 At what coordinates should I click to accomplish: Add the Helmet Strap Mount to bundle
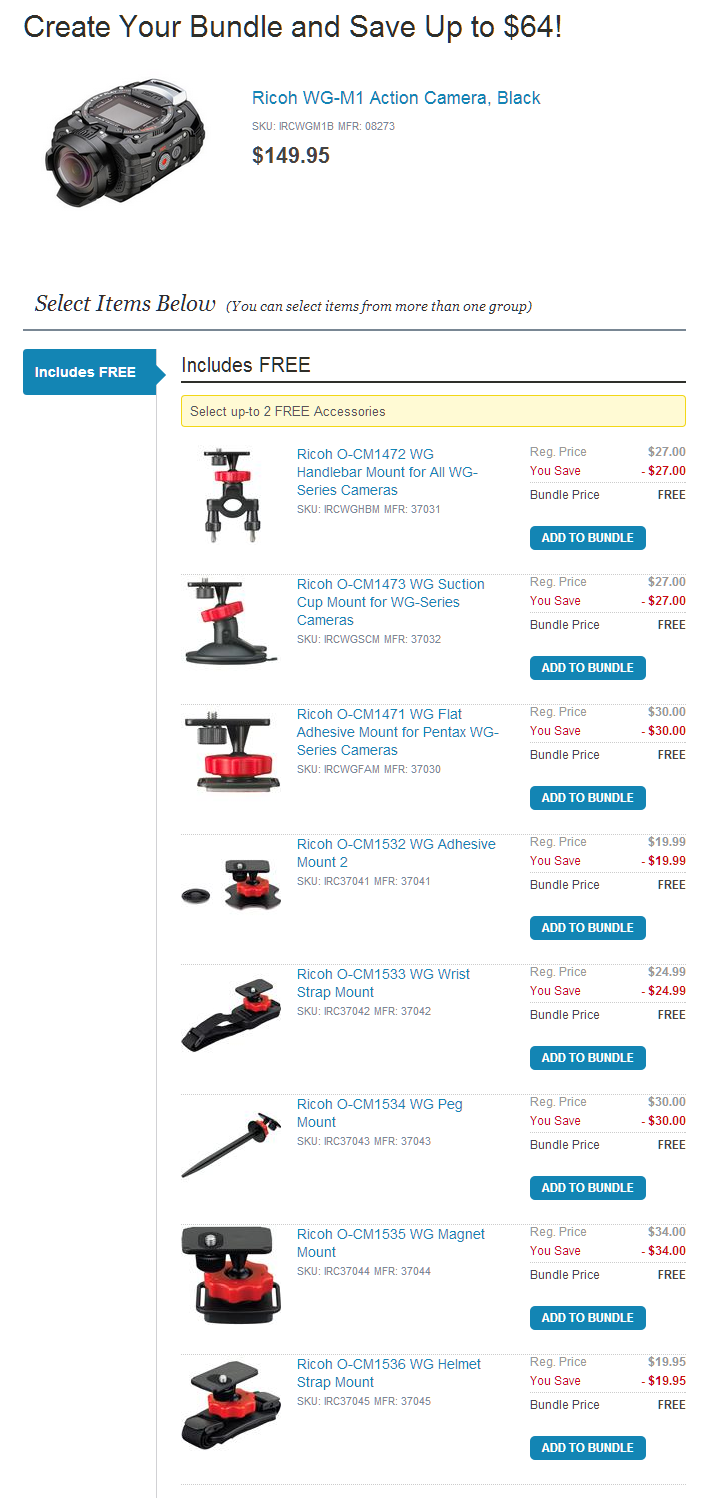(588, 1448)
